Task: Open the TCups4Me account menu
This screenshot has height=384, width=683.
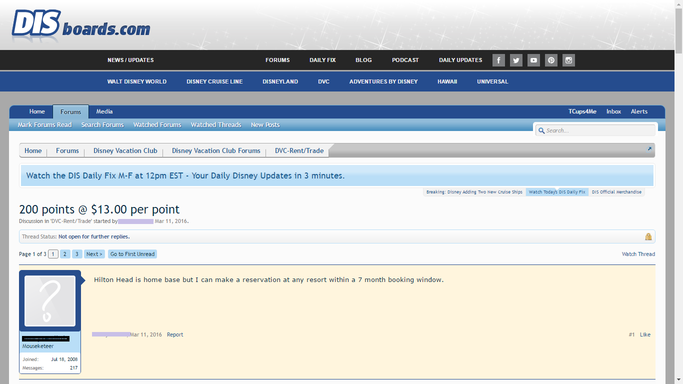Action: tap(582, 111)
